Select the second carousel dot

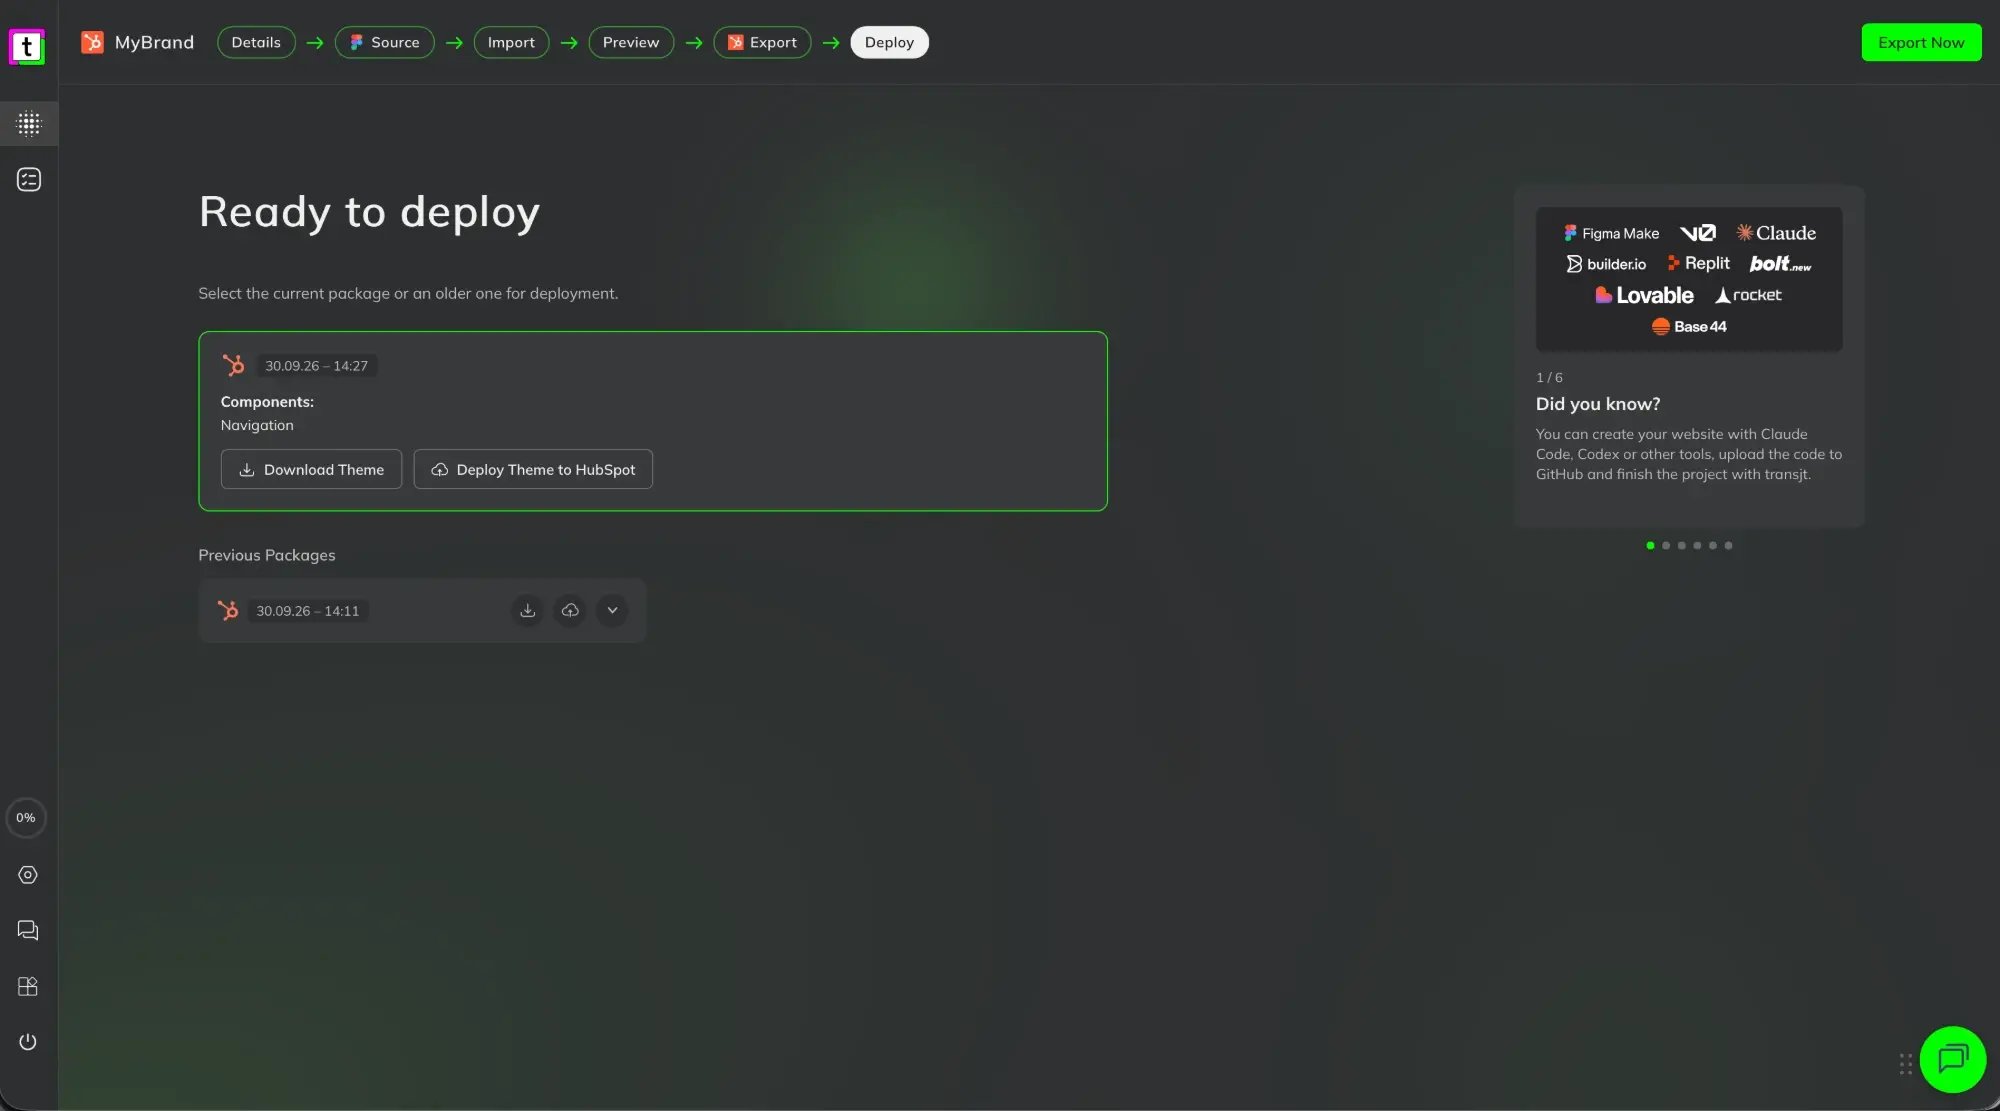click(x=1666, y=545)
